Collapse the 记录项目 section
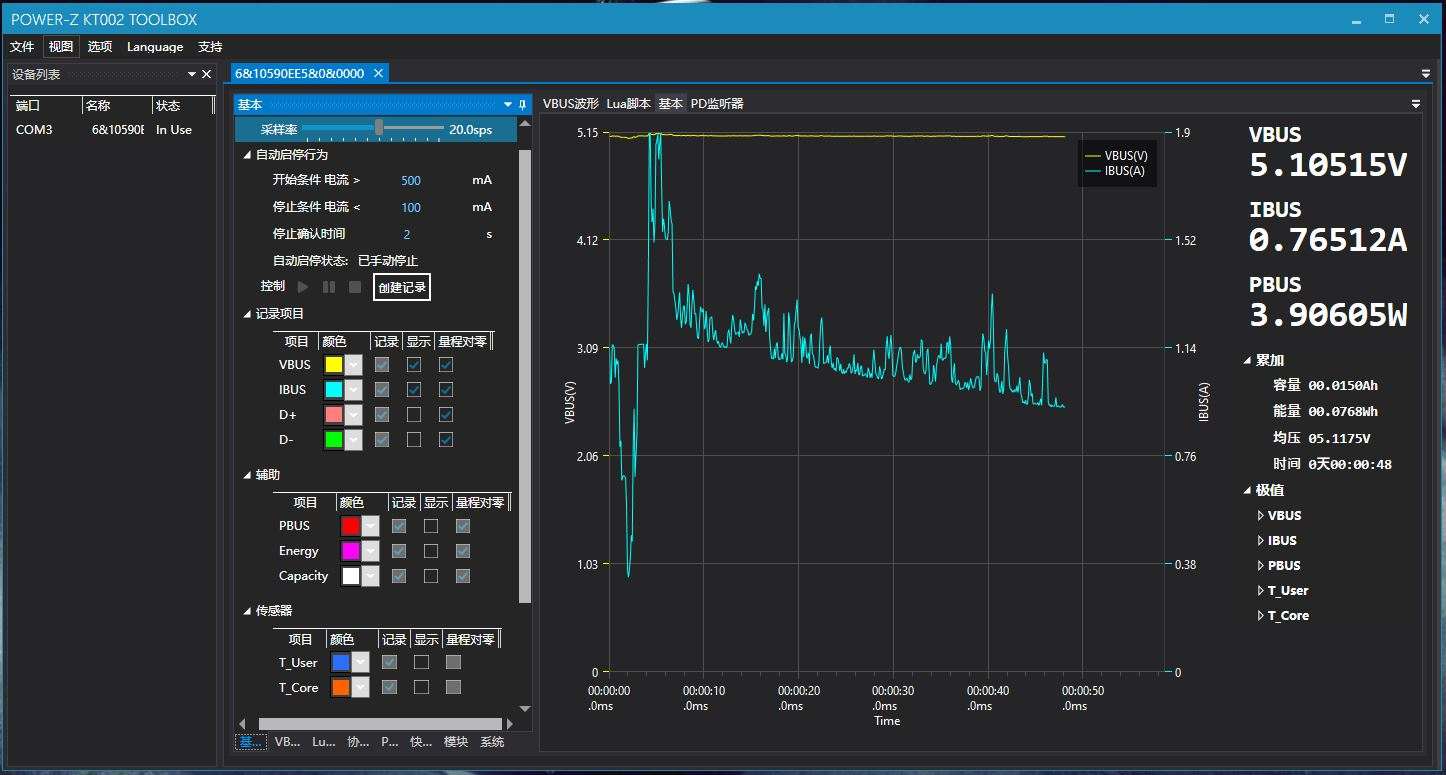 [248, 314]
